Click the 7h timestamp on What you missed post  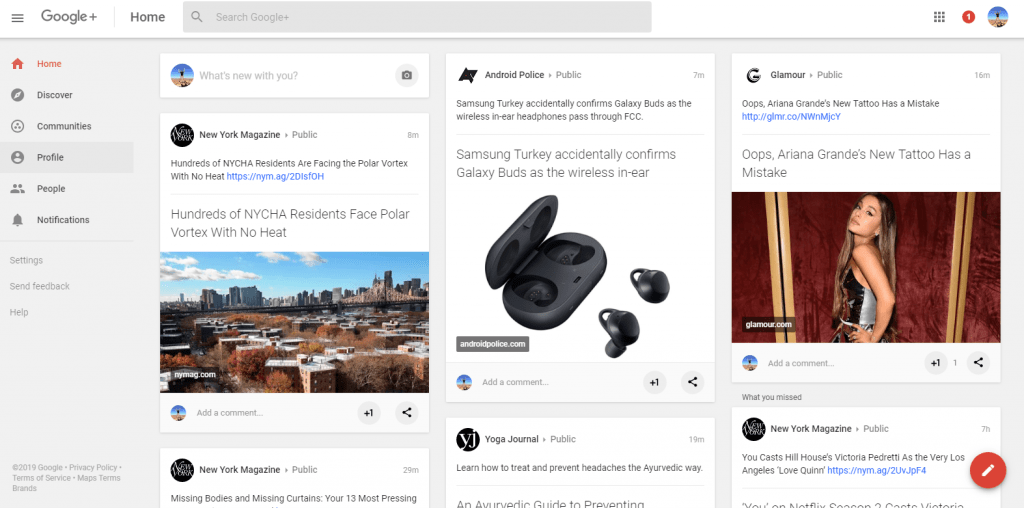(x=985, y=429)
